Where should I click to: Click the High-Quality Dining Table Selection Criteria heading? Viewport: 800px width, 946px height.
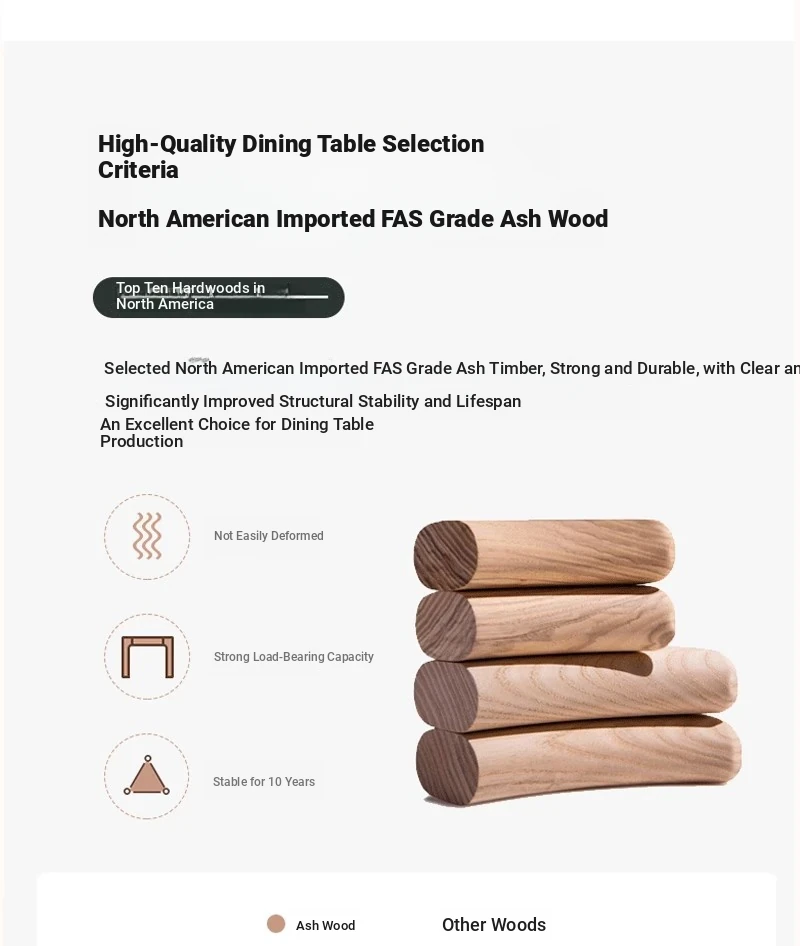[x=291, y=157]
